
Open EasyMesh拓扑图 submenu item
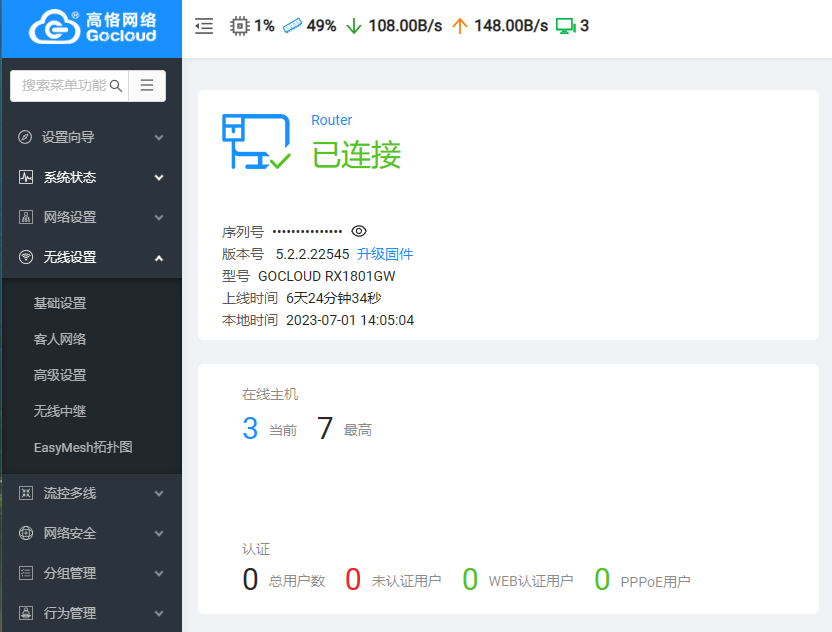pos(83,447)
